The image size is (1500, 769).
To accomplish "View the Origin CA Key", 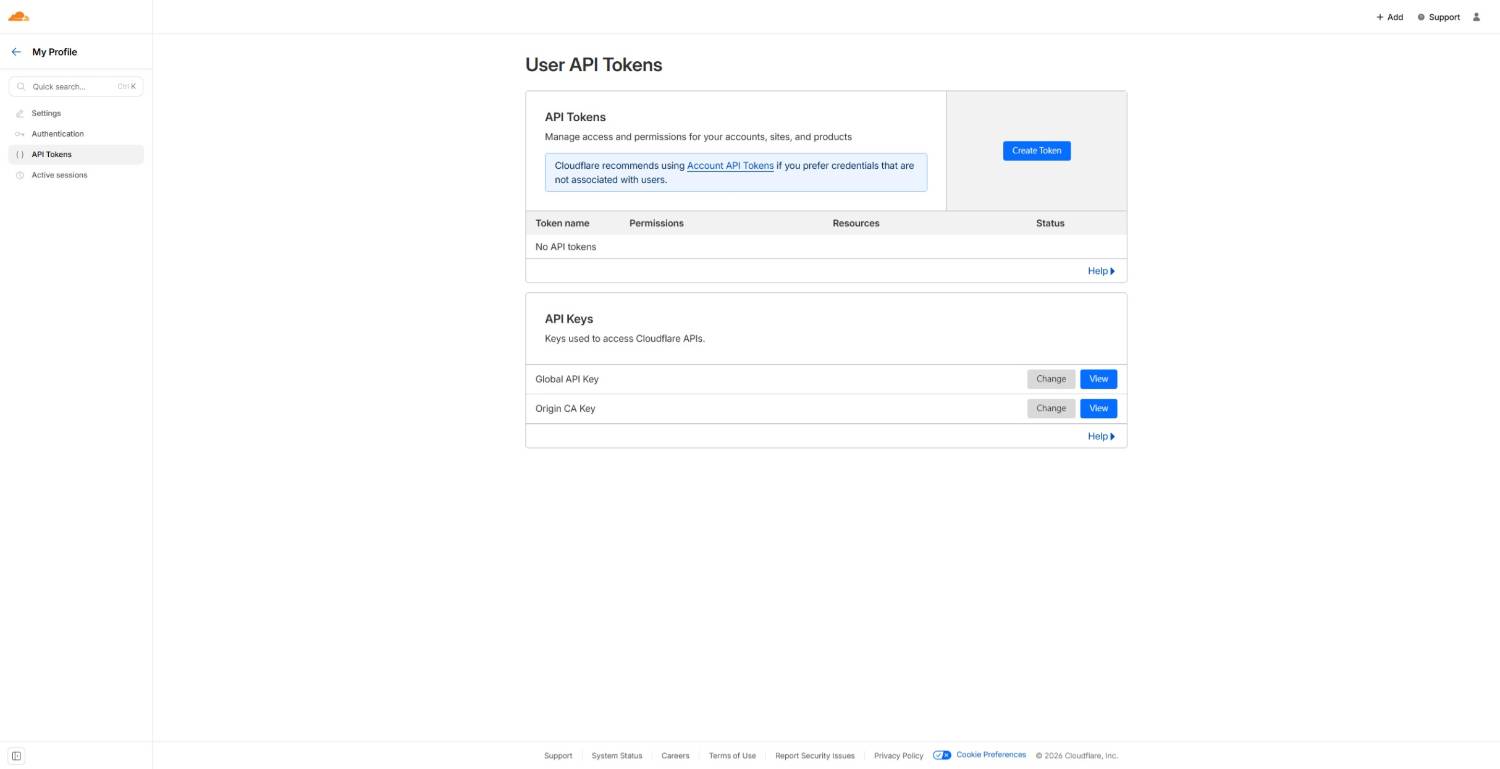I will point(1098,408).
